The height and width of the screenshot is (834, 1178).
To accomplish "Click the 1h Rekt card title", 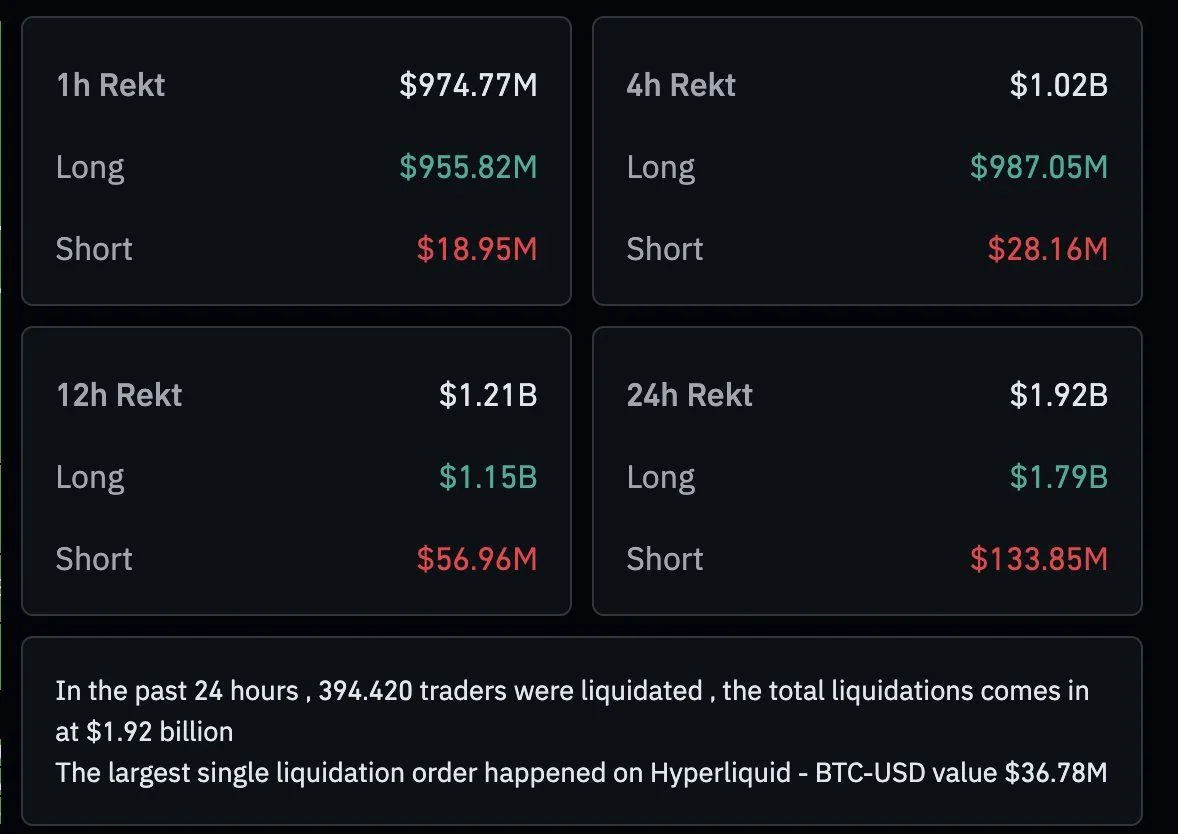I will pyautogui.click(x=110, y=85).
